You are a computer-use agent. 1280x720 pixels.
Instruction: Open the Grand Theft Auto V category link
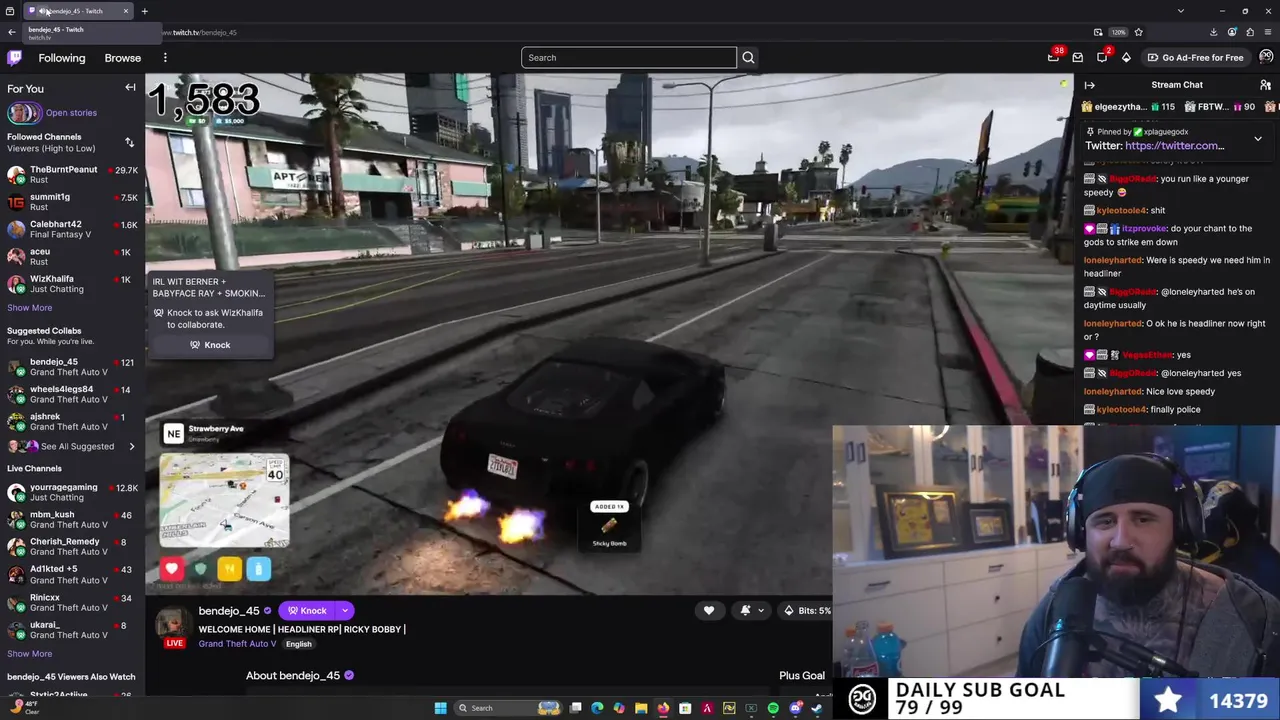click(237, 643)
